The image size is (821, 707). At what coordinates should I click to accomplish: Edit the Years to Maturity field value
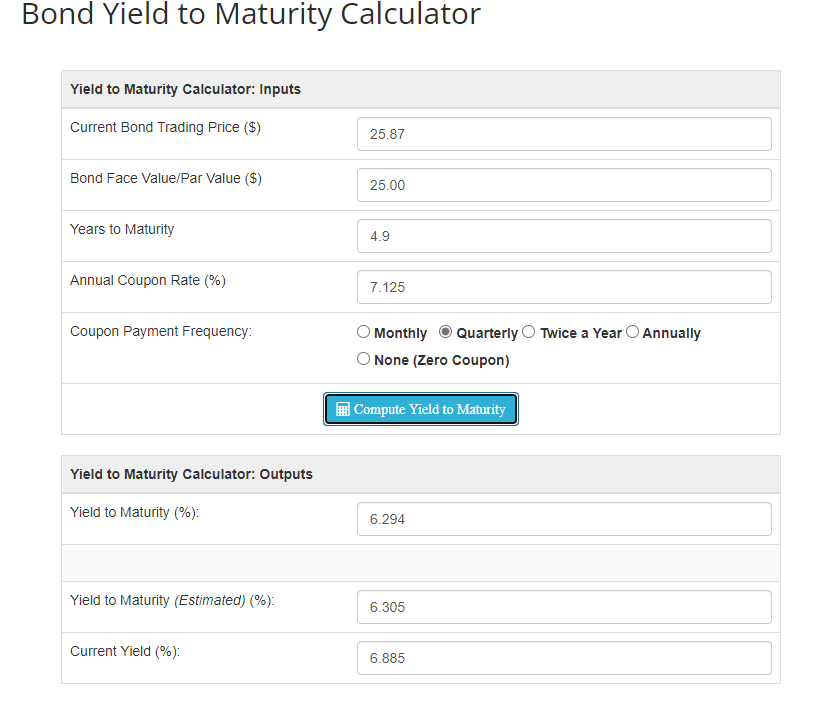coord(564,236)
